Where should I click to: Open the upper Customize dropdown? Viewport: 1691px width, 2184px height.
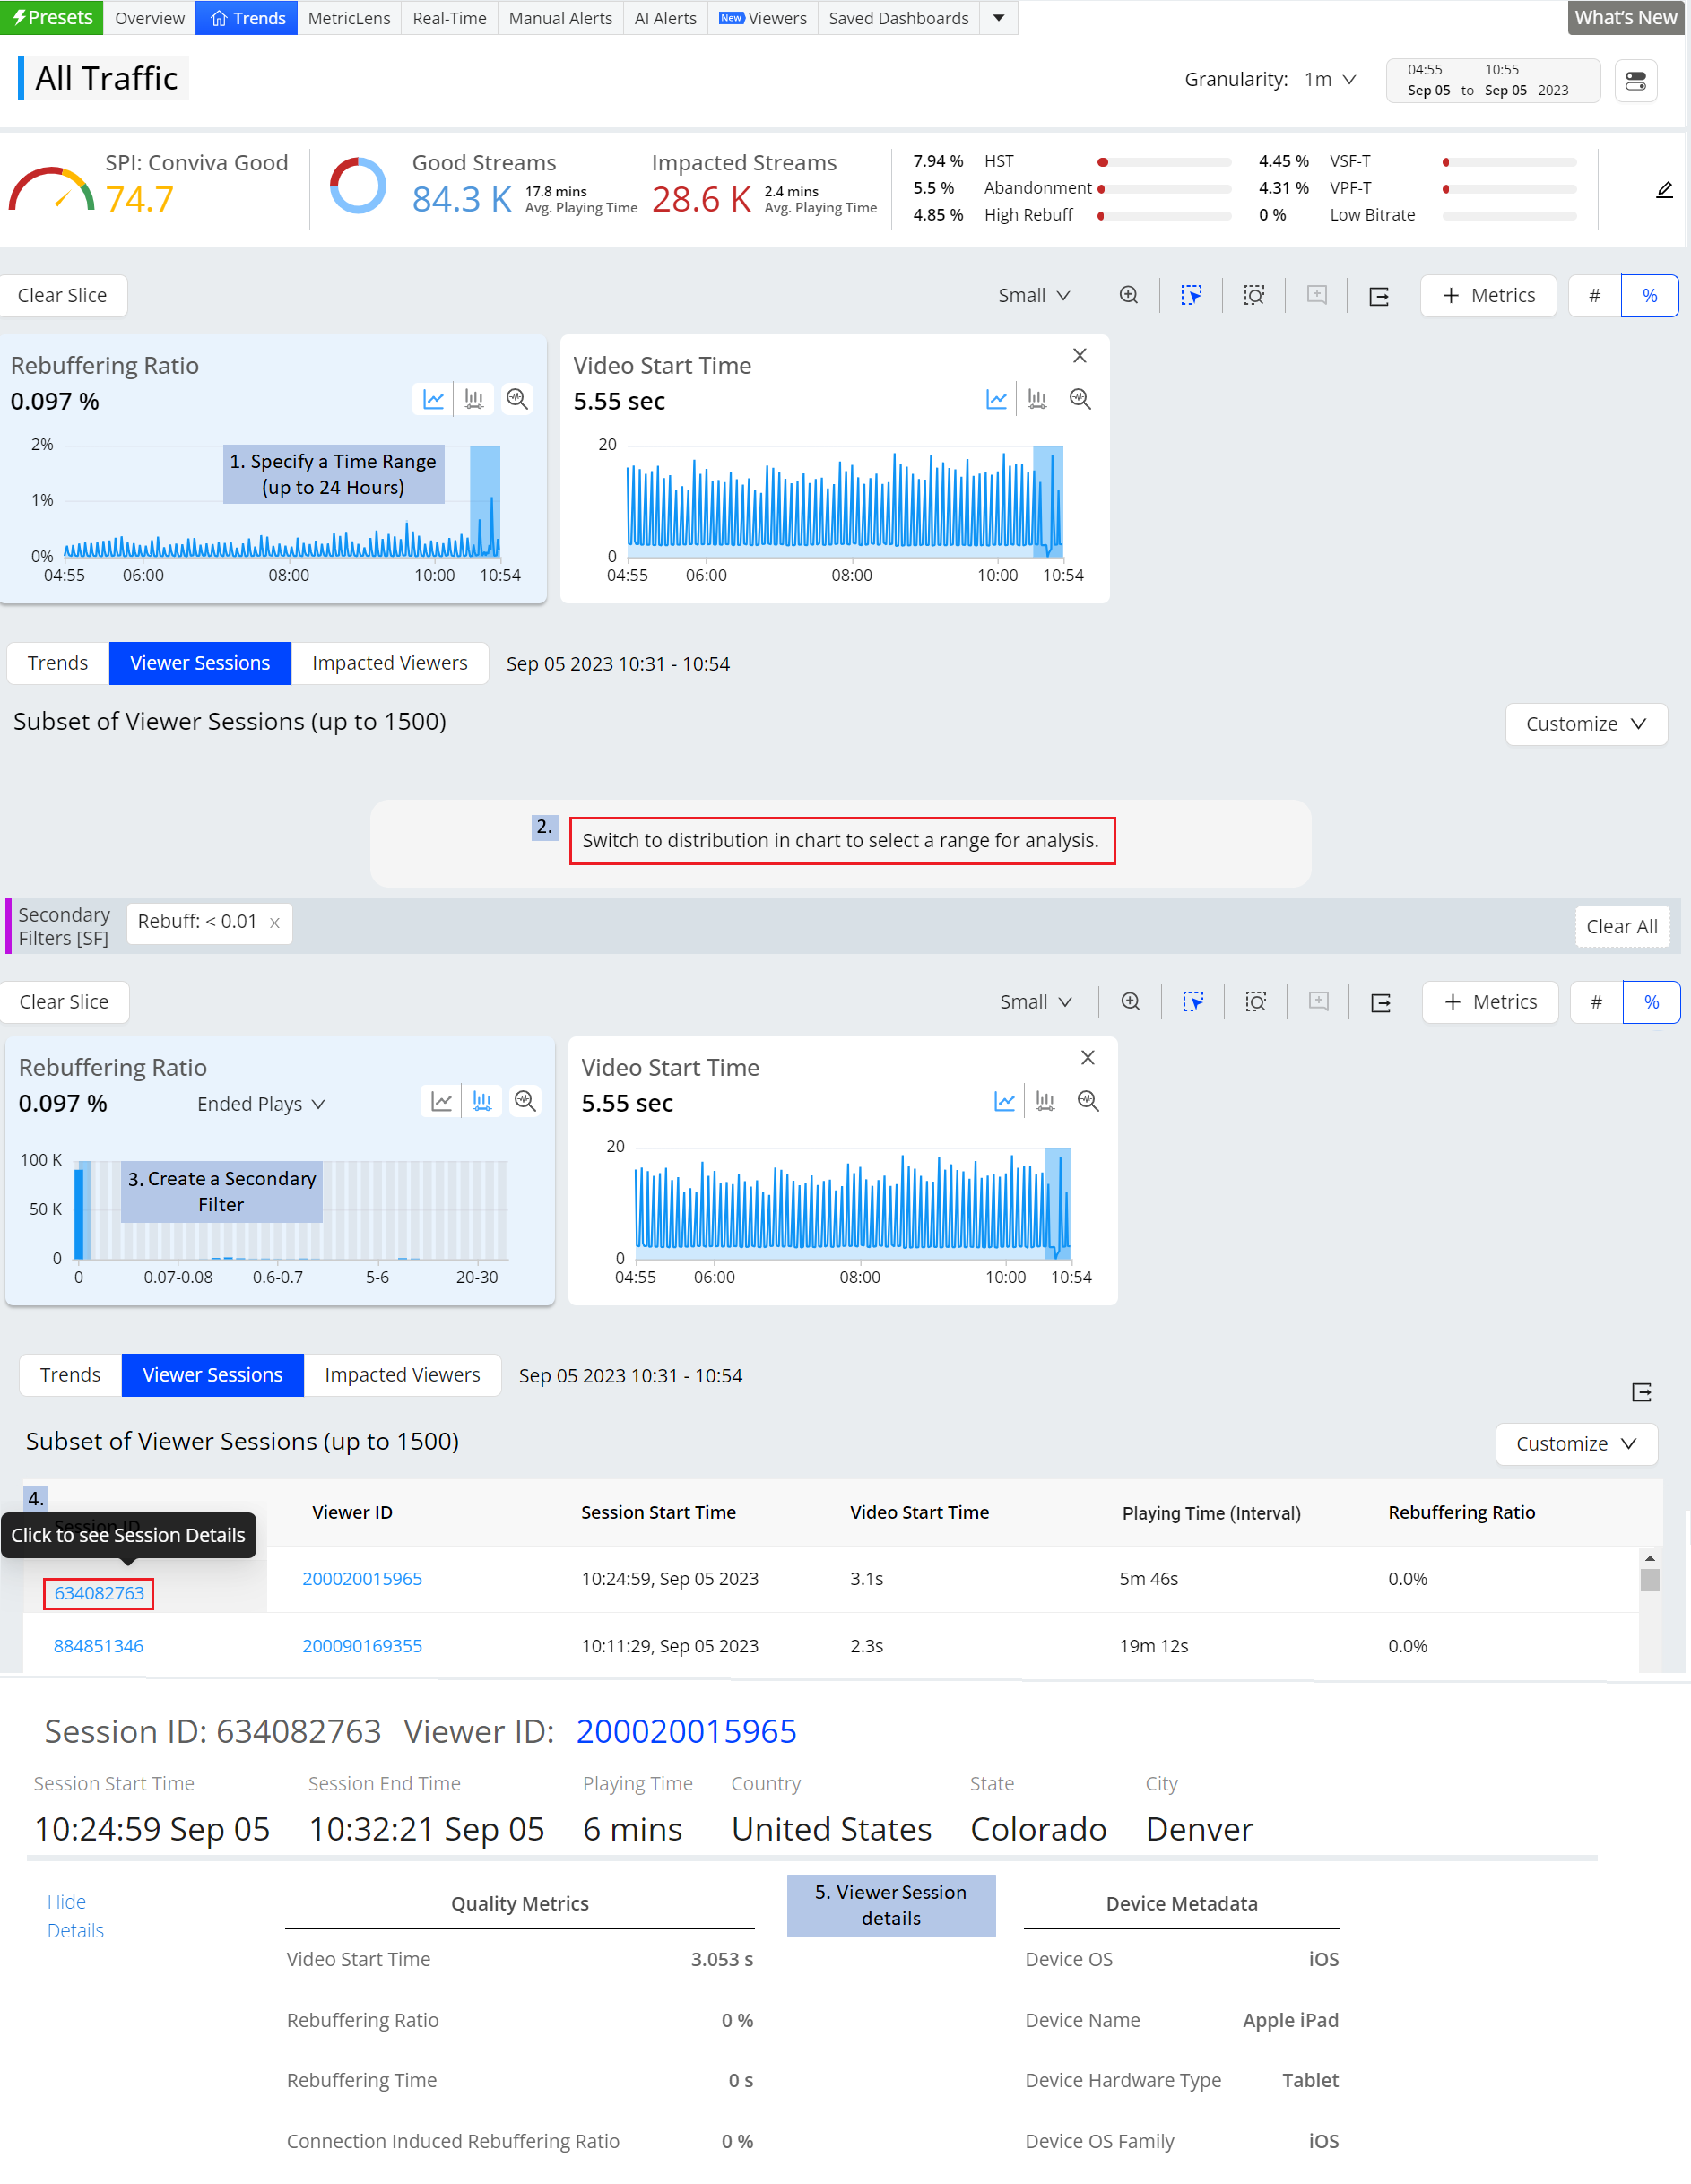tap(1585, 723)
